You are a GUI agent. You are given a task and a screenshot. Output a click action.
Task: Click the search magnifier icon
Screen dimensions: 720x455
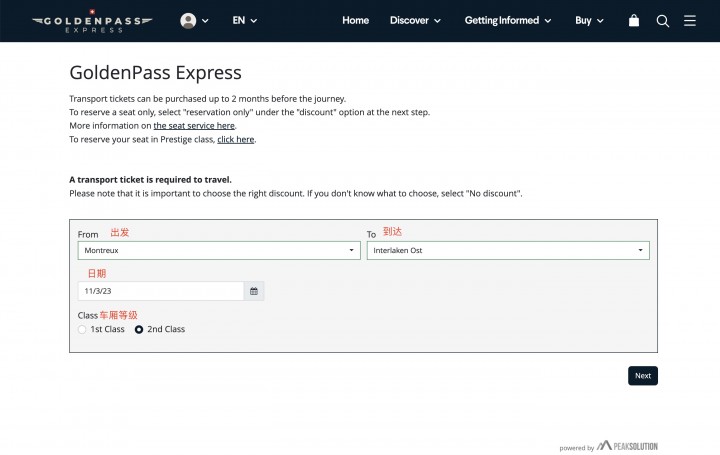(662, 21)
